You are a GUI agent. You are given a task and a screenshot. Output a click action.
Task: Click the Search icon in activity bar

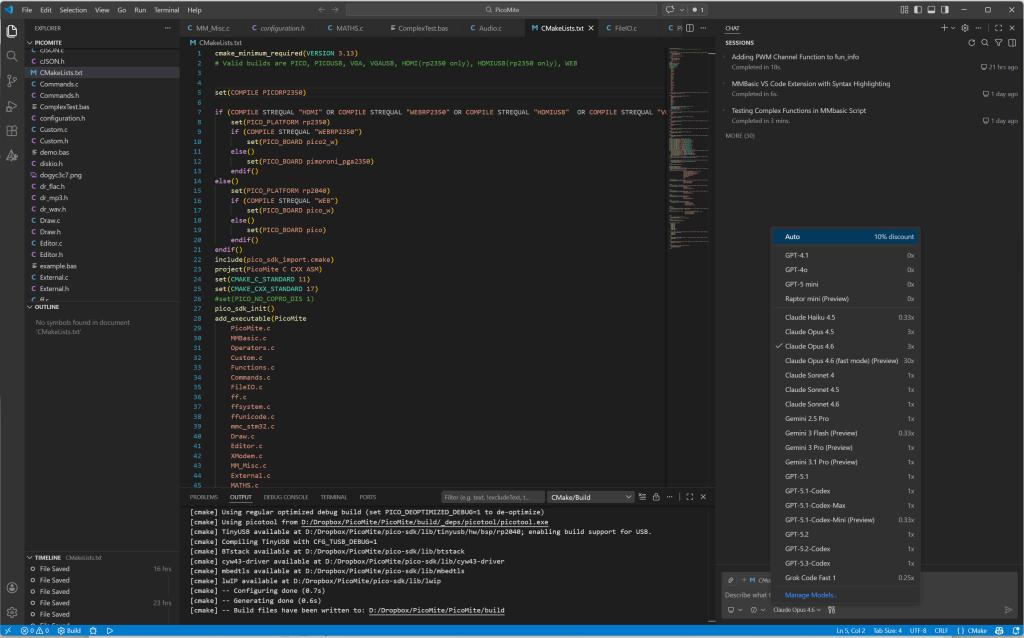12,56
